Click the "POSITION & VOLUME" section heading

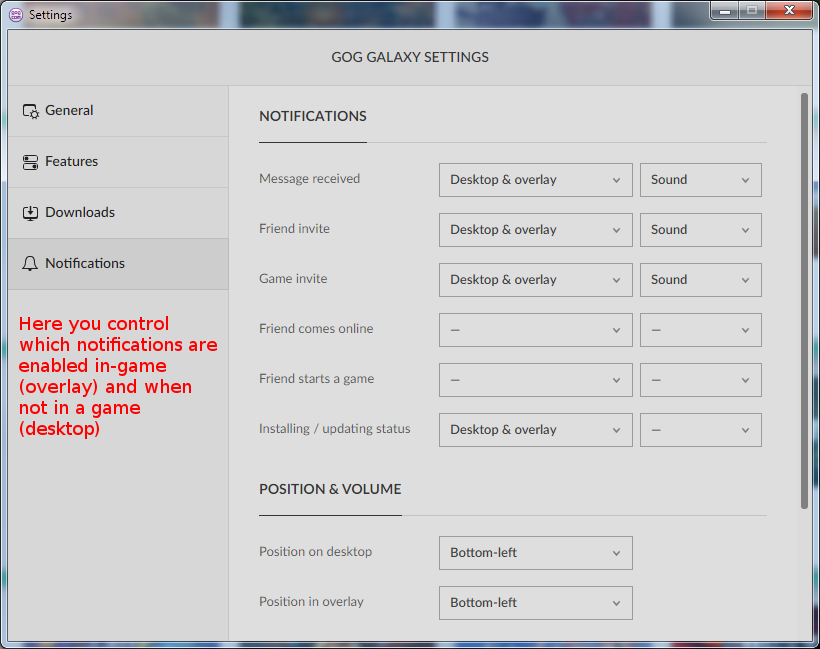pyautogui.click(x=331, y=489)
